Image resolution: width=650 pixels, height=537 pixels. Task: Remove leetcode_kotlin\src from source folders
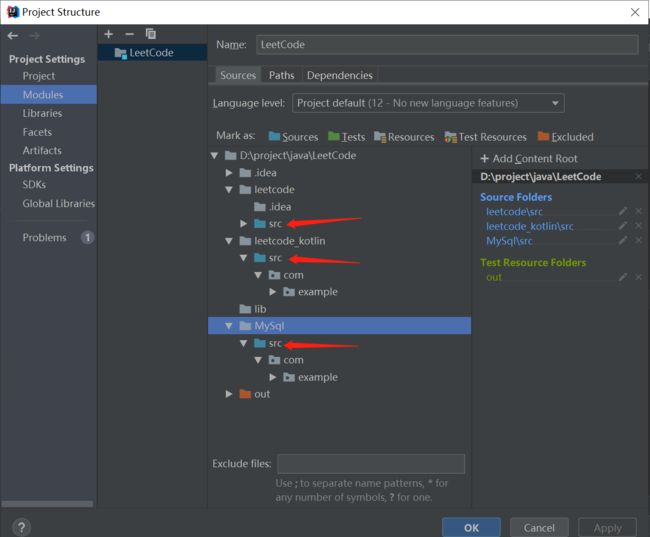click(638, 226)
